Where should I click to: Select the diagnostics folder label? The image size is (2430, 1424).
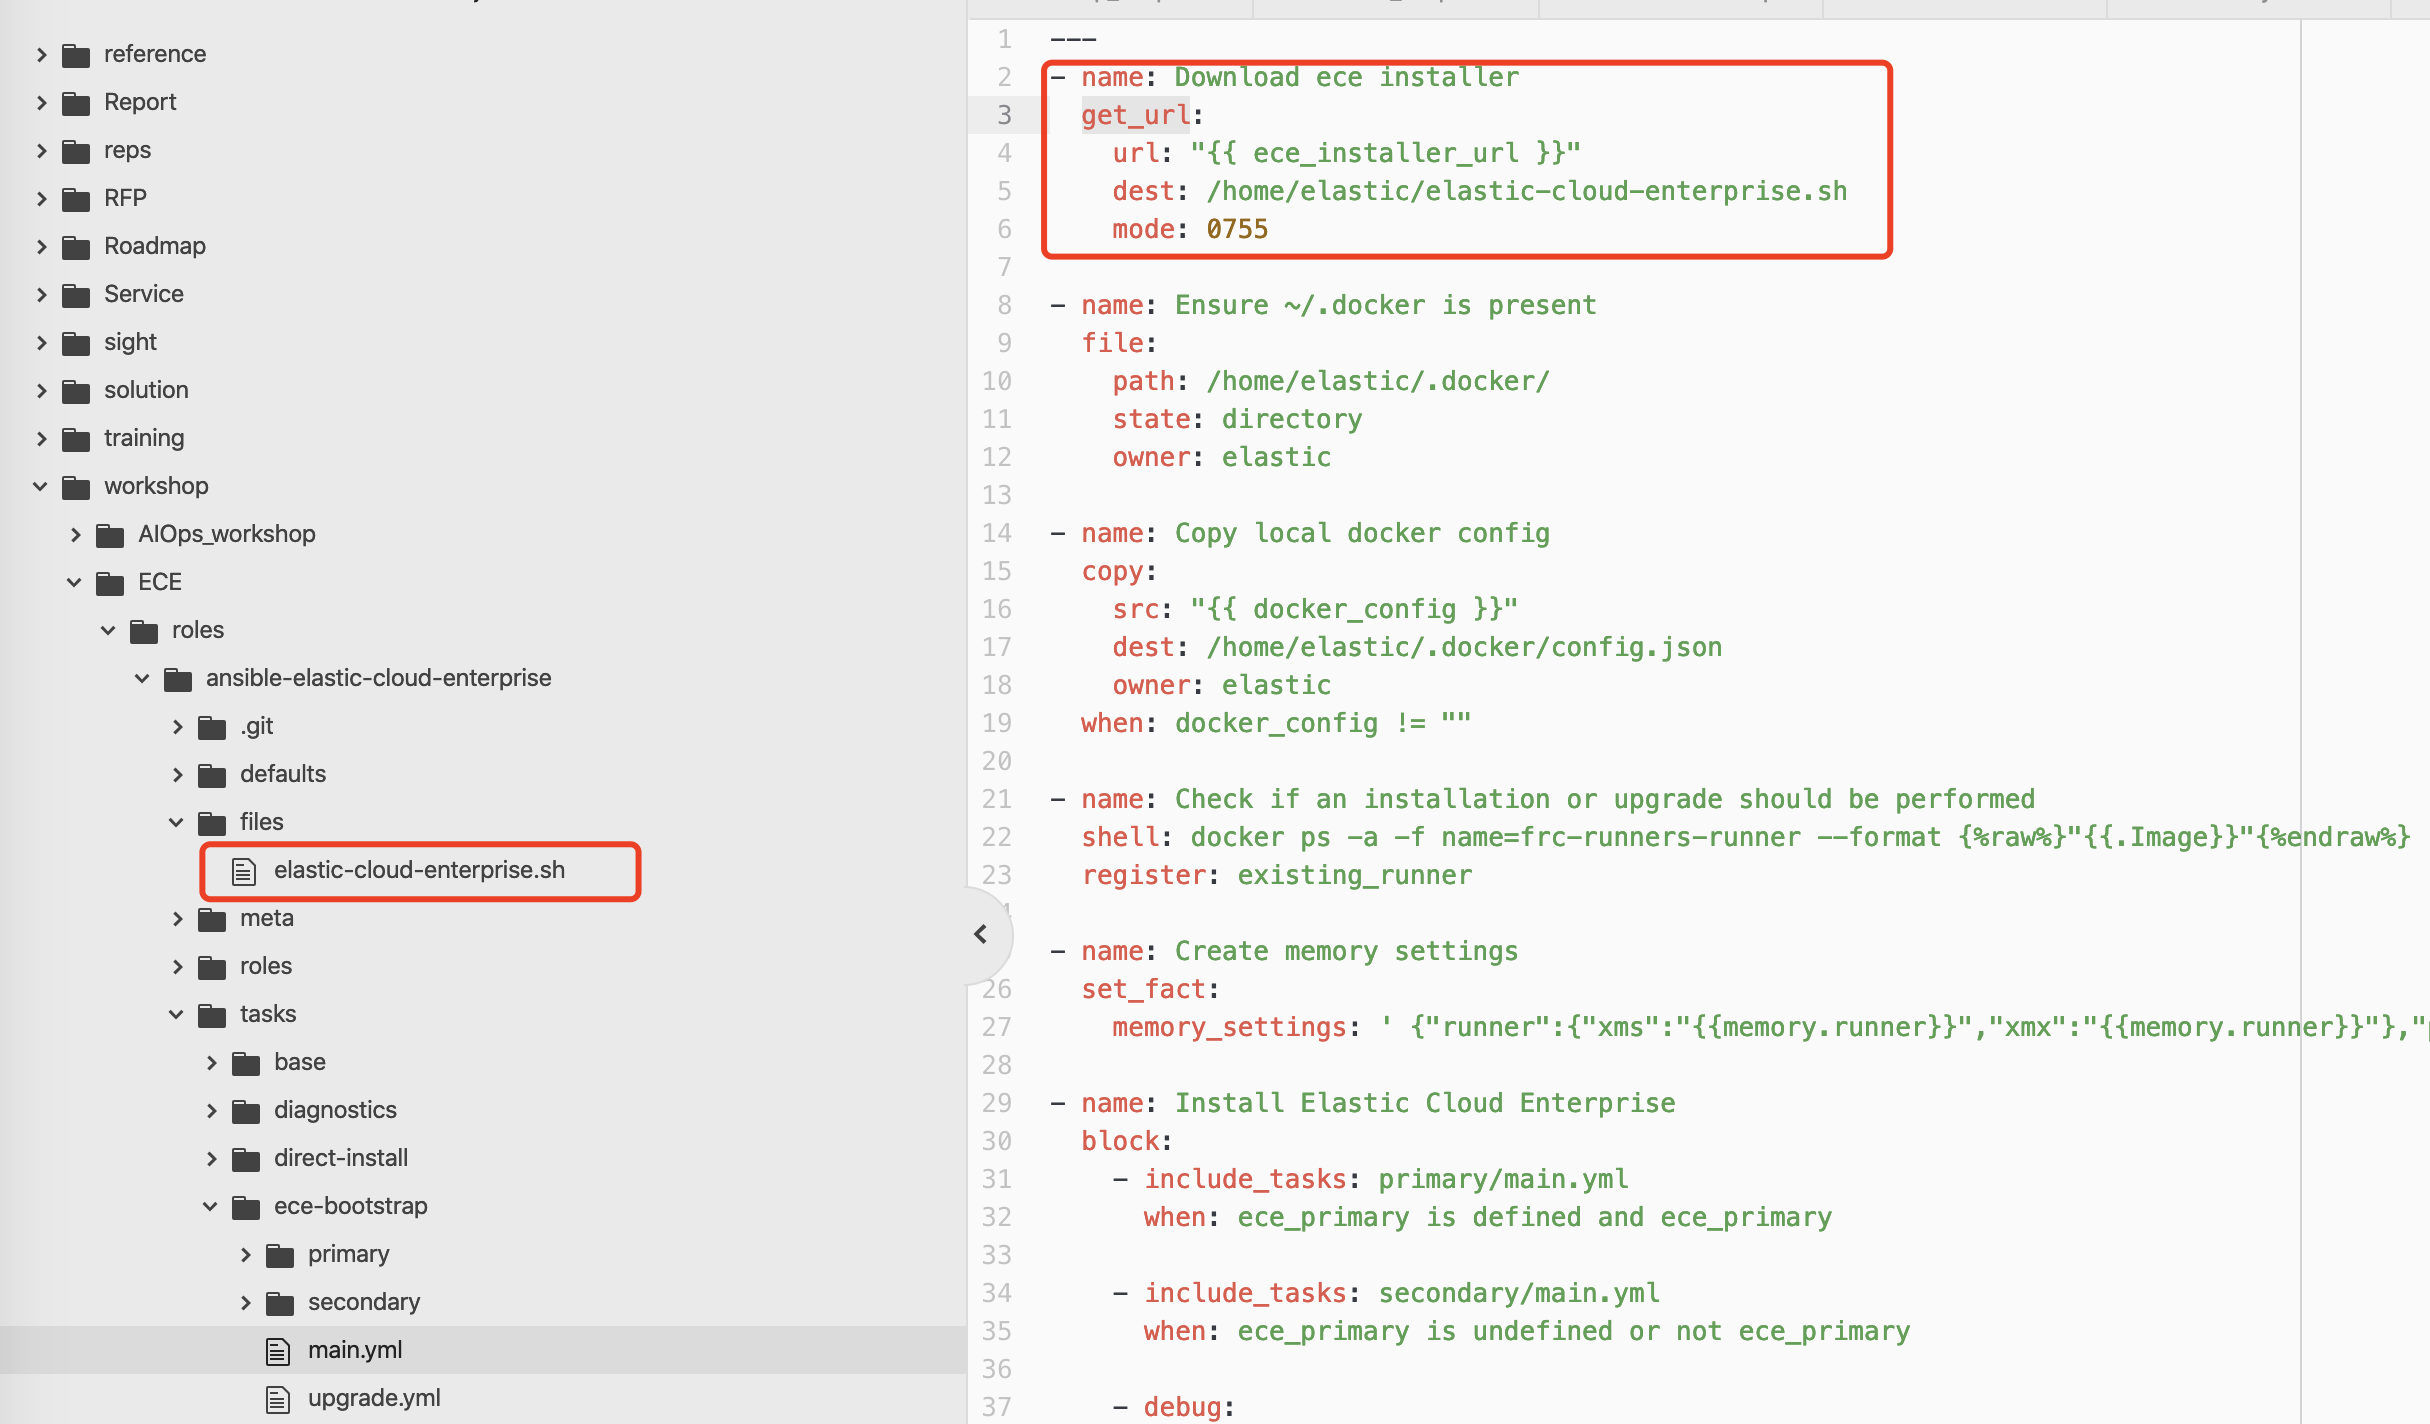pyautogui.click(x=335, y=1110)
